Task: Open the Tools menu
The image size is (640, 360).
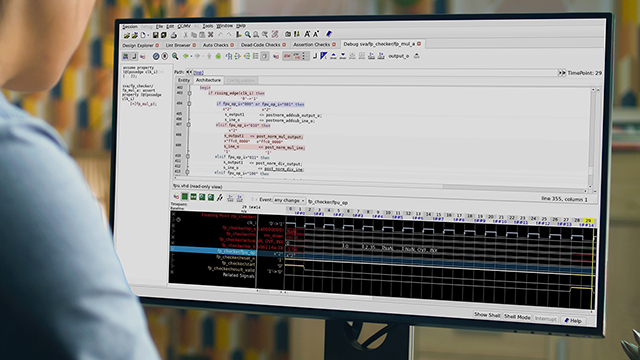Action: click(208, 26)
